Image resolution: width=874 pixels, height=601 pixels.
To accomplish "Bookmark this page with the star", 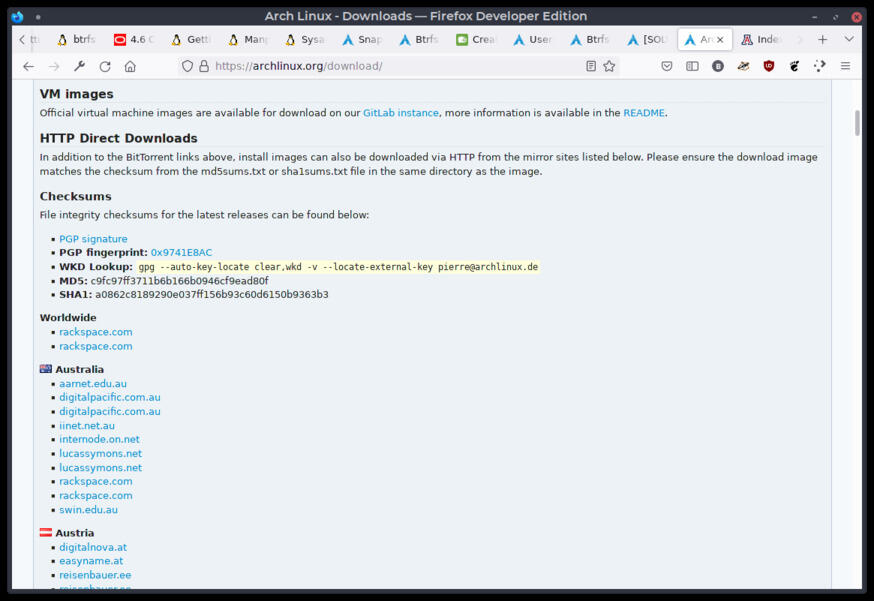I will tap(609, 66).
